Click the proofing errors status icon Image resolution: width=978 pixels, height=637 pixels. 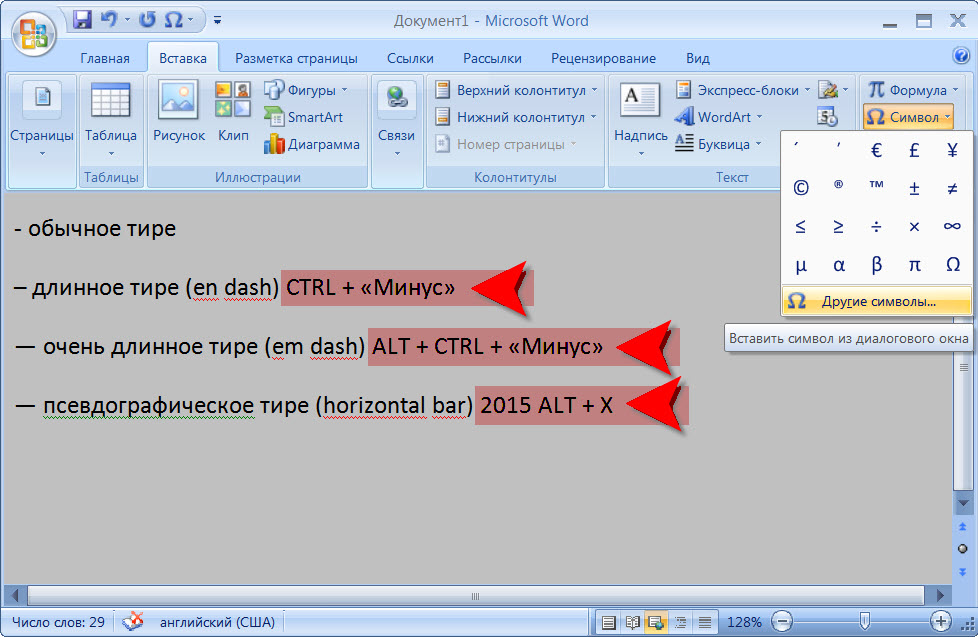tap(132, 621)
